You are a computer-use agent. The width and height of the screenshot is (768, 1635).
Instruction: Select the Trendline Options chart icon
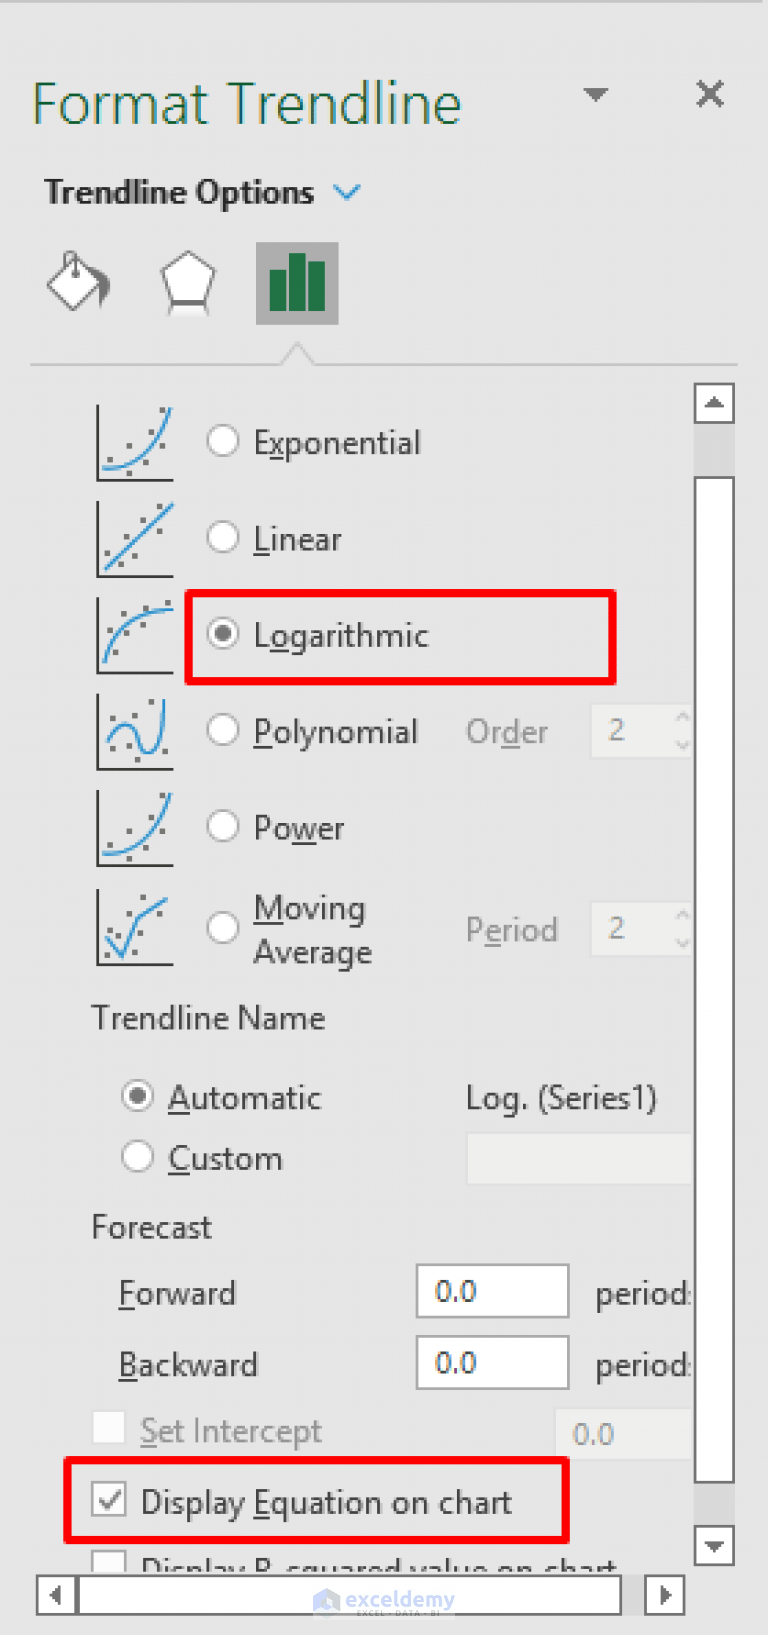[x=297, y=283]
